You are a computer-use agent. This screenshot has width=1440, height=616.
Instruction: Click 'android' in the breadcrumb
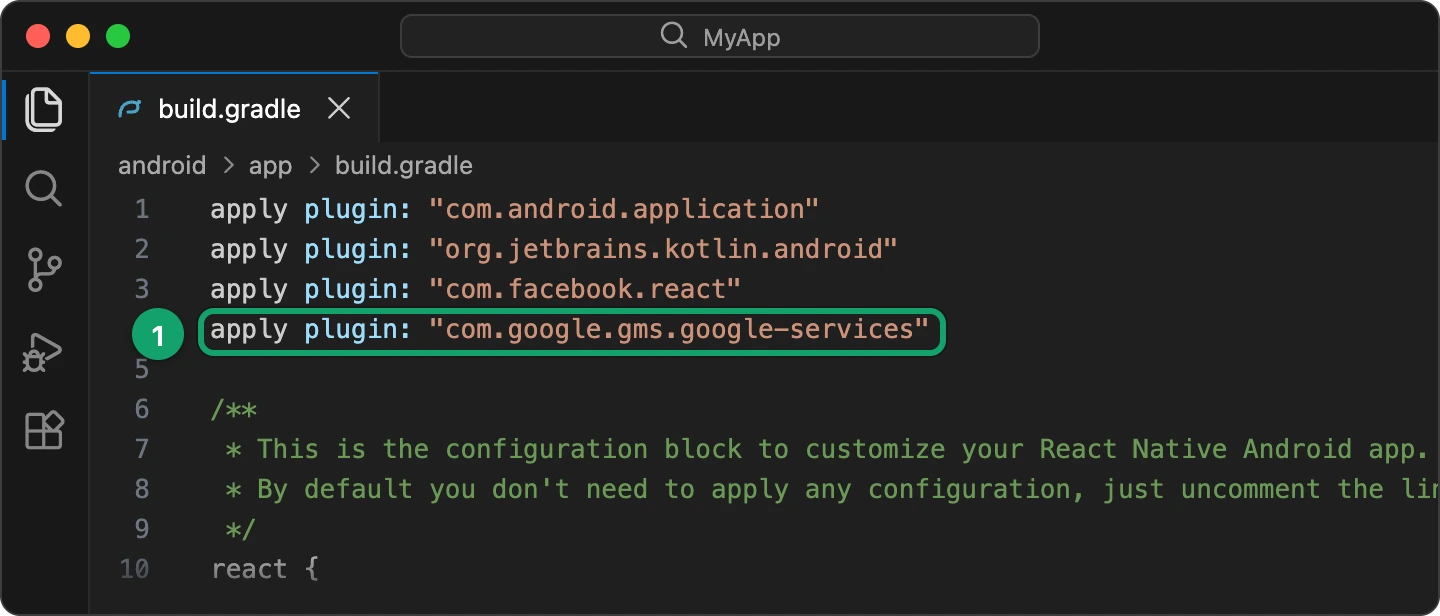pyautogui.click(x=162, y=165)
